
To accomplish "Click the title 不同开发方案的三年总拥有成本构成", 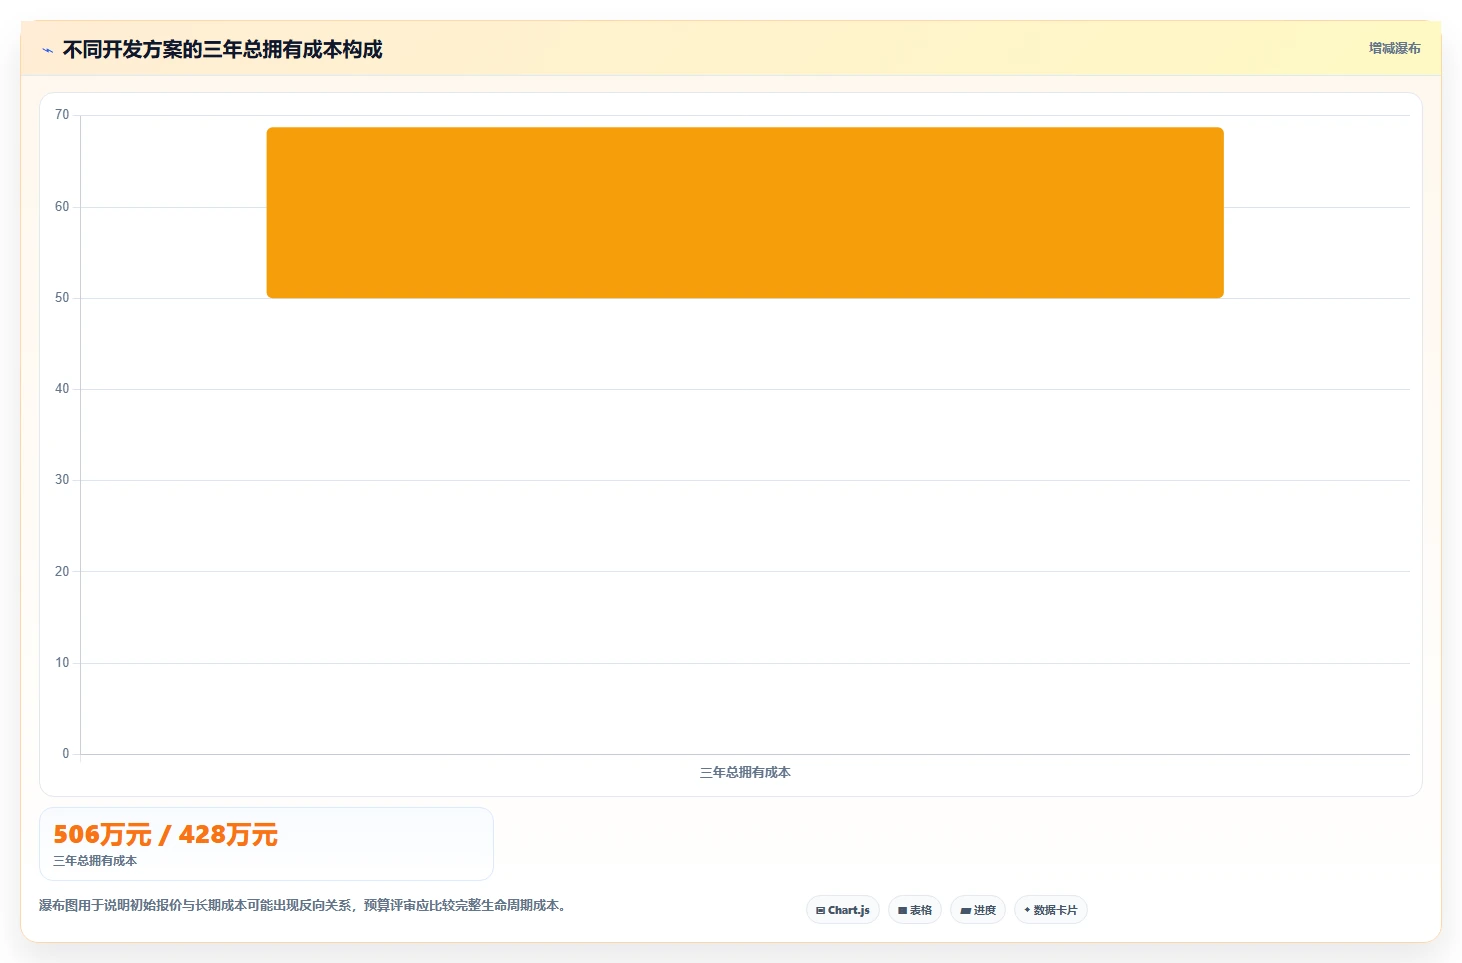I will point(222,49).
